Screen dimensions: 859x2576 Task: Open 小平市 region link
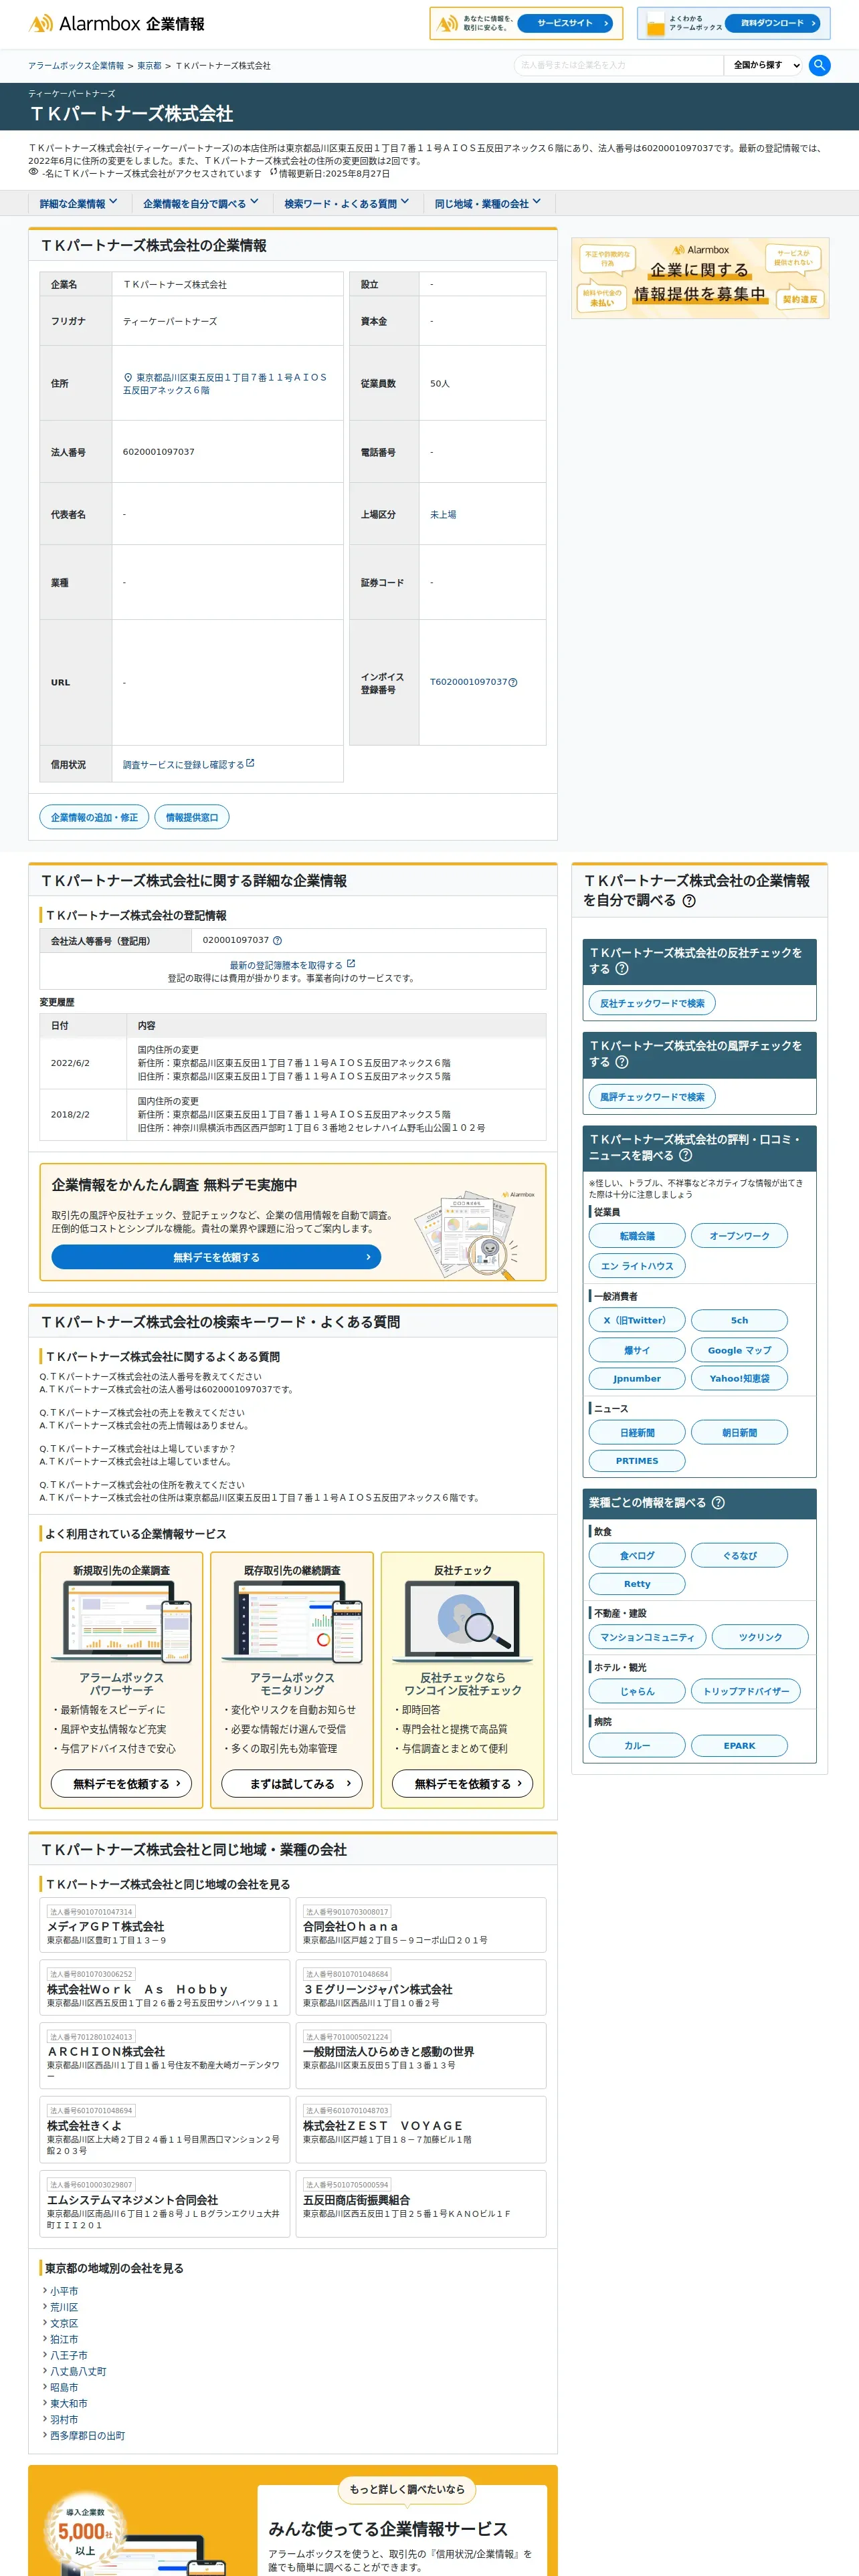point(64,2291)
